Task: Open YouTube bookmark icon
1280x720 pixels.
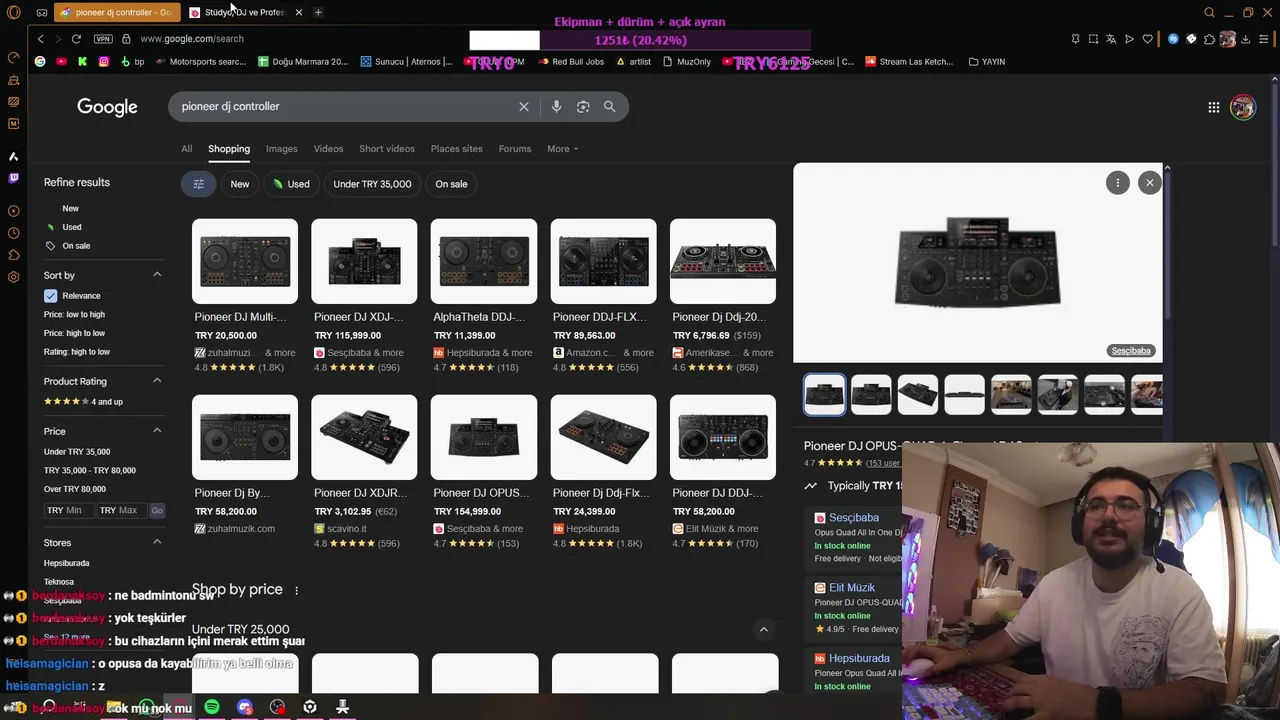Action: coord(61,61)
